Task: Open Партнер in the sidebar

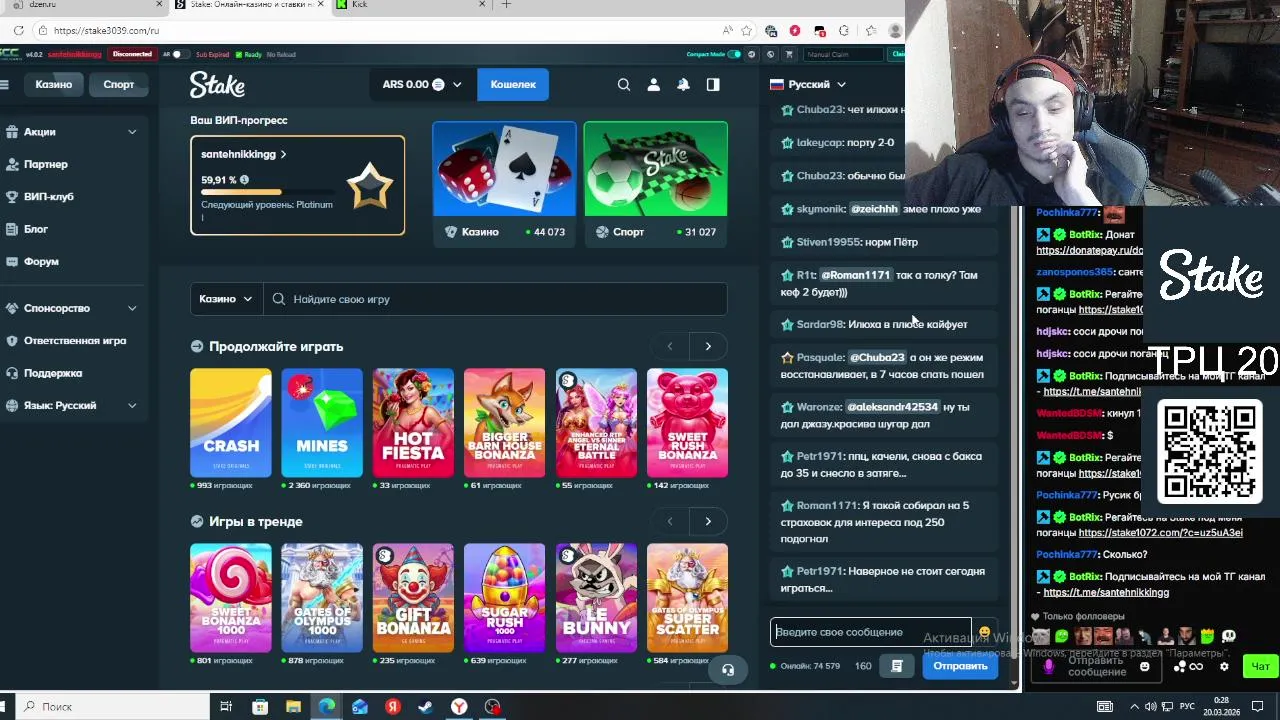Action: (x=46, y=164)
